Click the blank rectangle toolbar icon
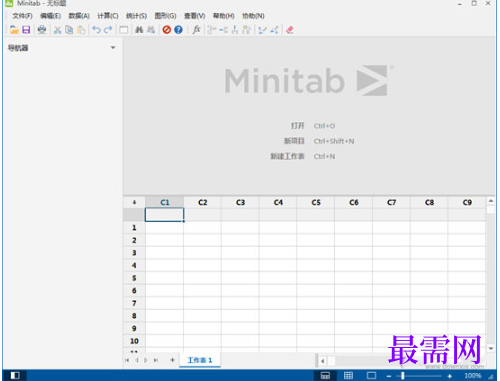This screenshot has width=500, height=381. (x=124, y=30)
